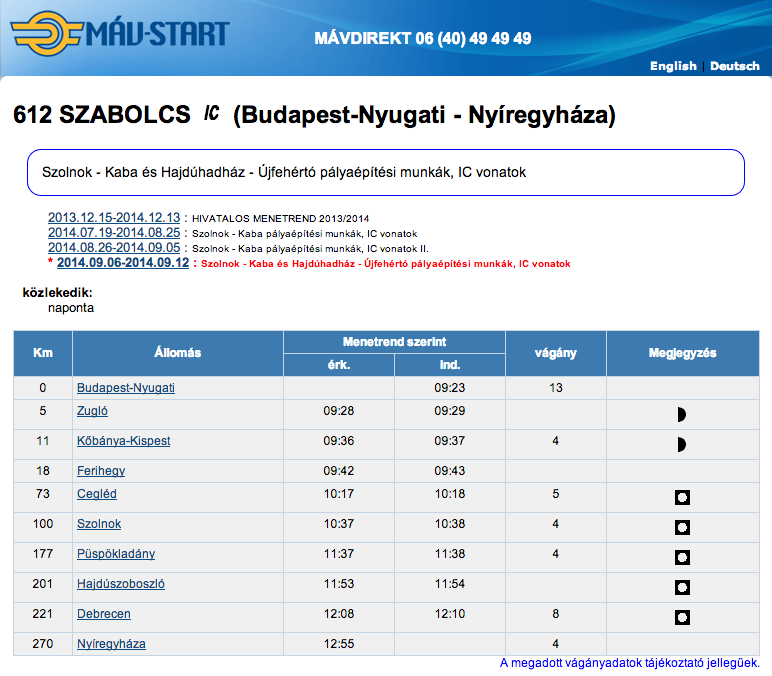Click the 12:55 arrival time at Nyíregyháza
The image size is (772, 676).
(339, 644)
